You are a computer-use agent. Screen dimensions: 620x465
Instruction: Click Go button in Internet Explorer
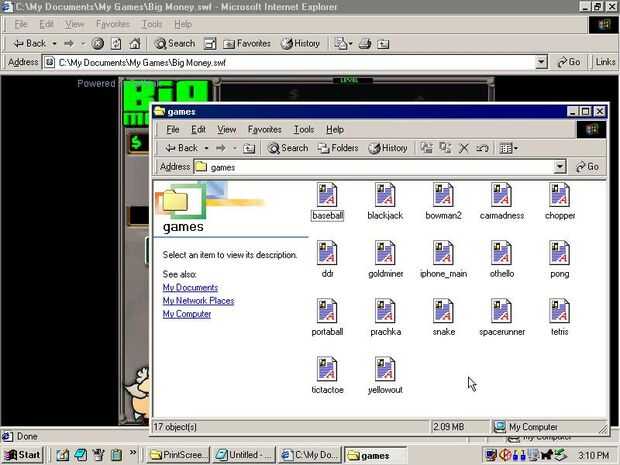click(x=569, y=62)
